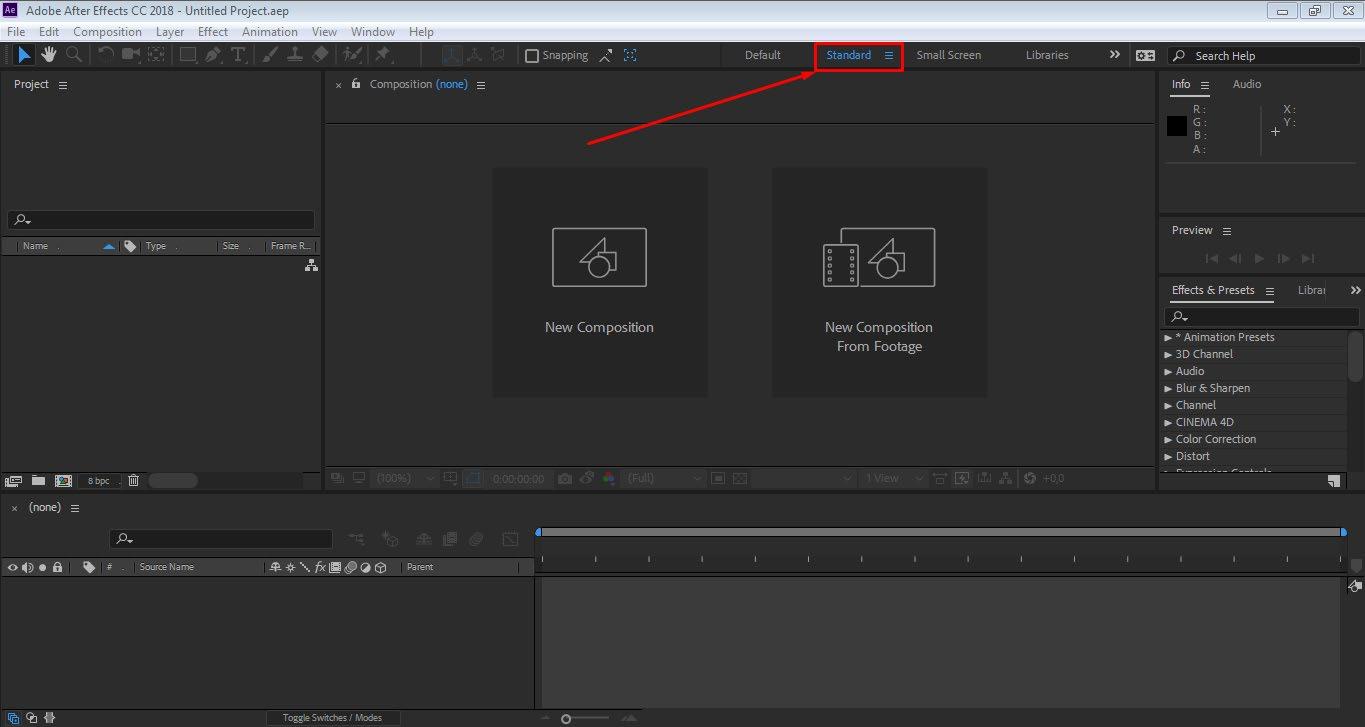Select the Zoom magnifier tool
1365x727 pixels.
(73, 55)
